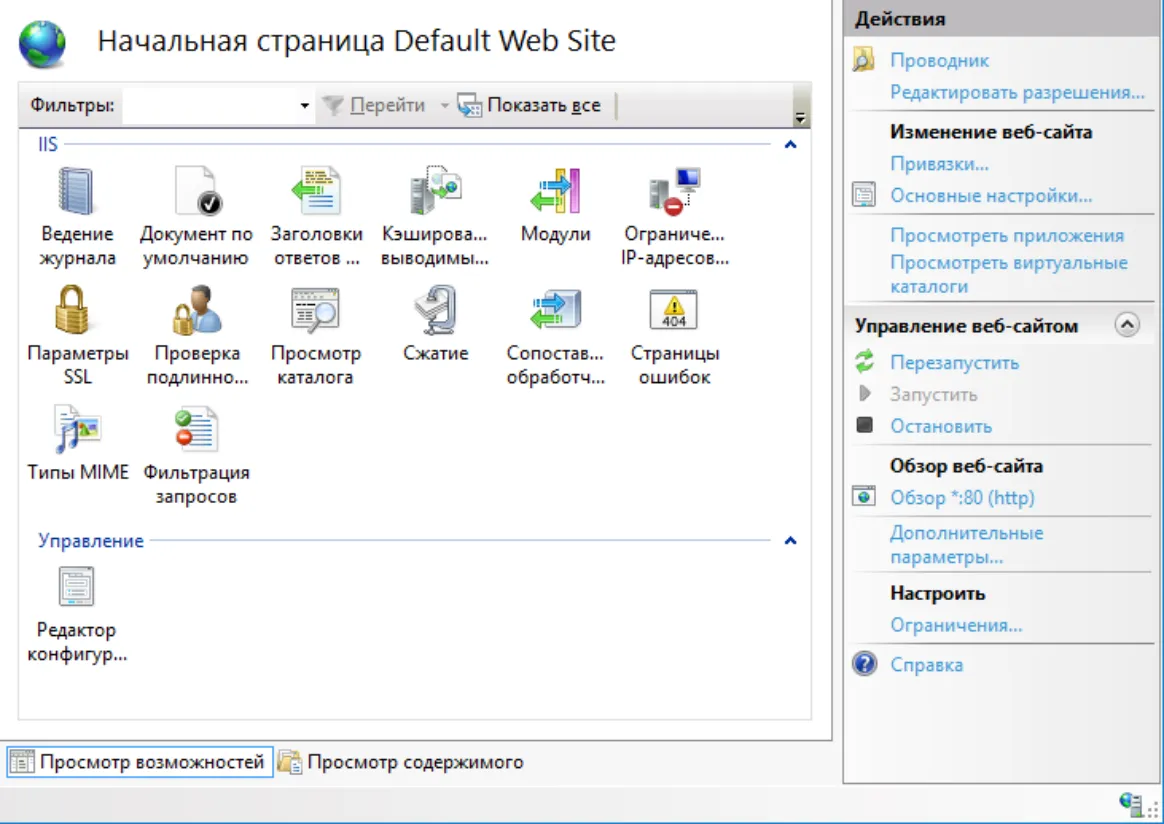
Task: Open Проверка подлинности feature
Action: click(197, 336)
